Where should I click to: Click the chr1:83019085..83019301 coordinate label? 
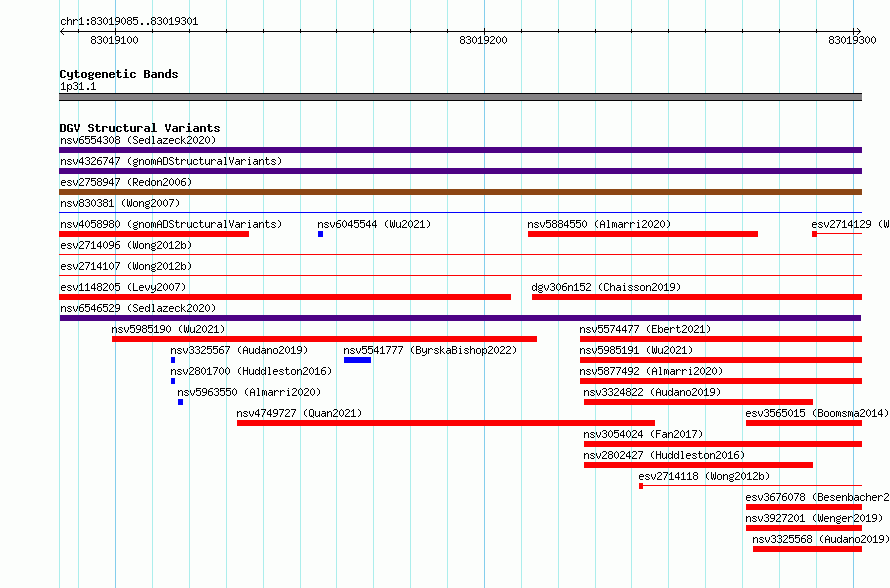click(x=129, y=21)
